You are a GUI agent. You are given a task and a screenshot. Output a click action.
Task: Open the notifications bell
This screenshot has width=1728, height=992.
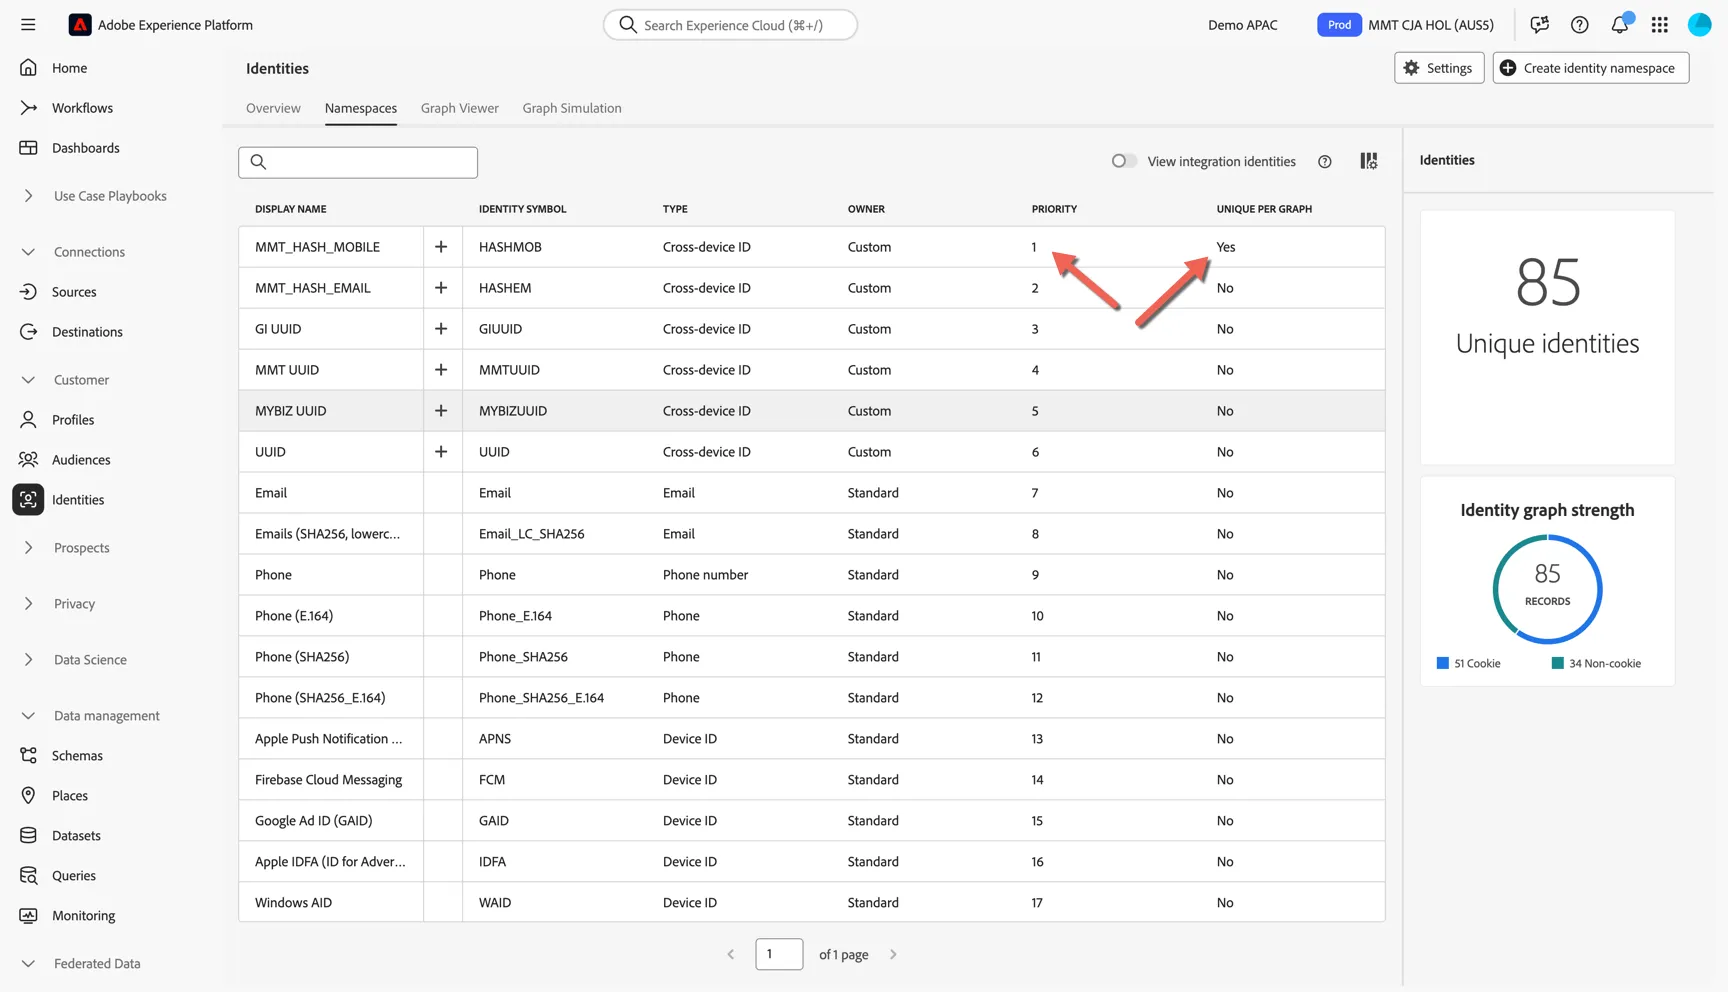tap(1620, 25)
